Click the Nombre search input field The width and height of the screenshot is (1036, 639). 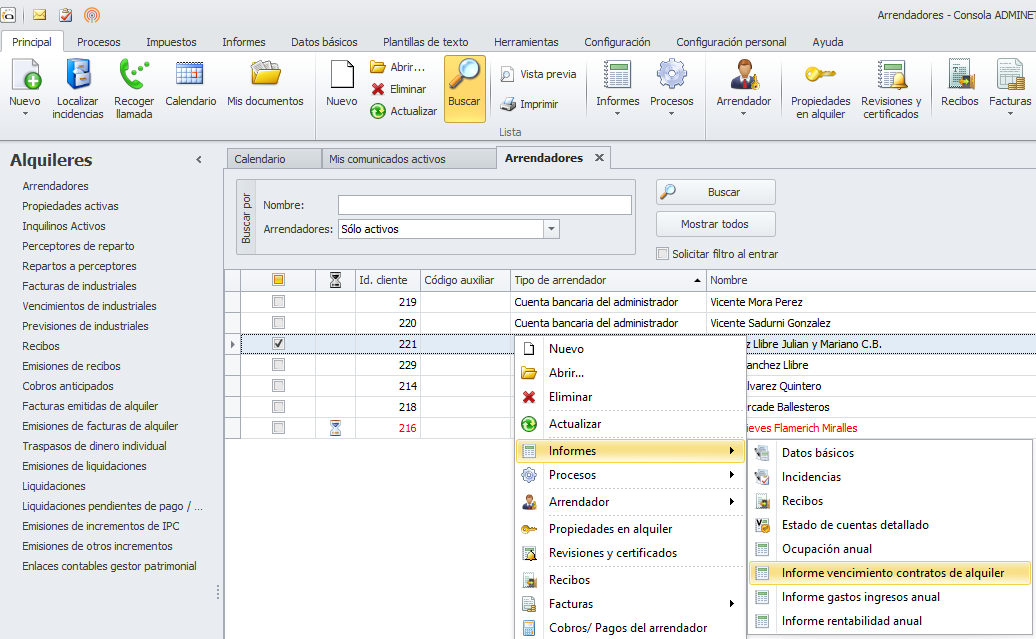[484, 205]
